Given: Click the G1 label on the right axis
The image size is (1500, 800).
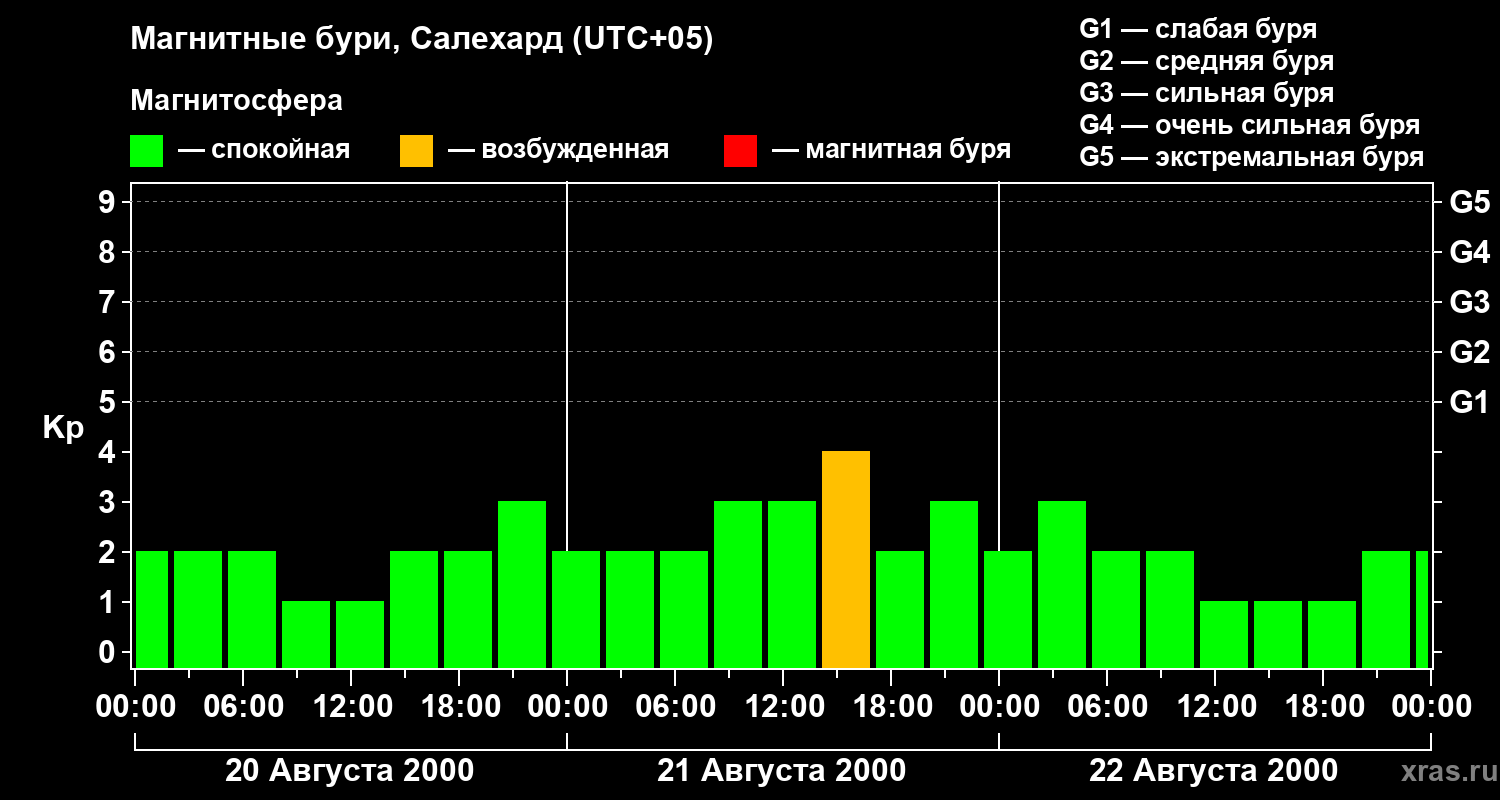Looking at the screenshot, I should coord(1469,402).
